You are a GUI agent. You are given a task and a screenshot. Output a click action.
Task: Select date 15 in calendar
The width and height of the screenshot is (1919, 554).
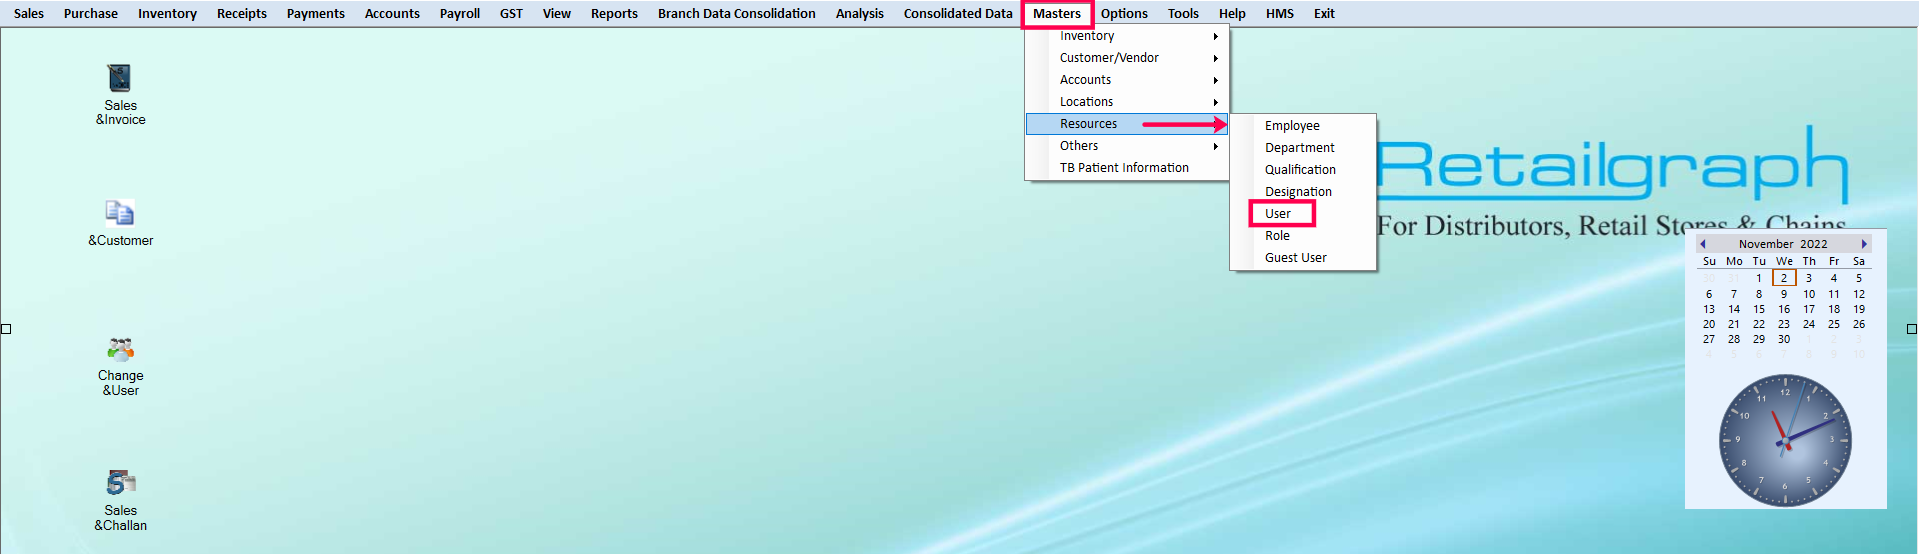point(1759,309)
